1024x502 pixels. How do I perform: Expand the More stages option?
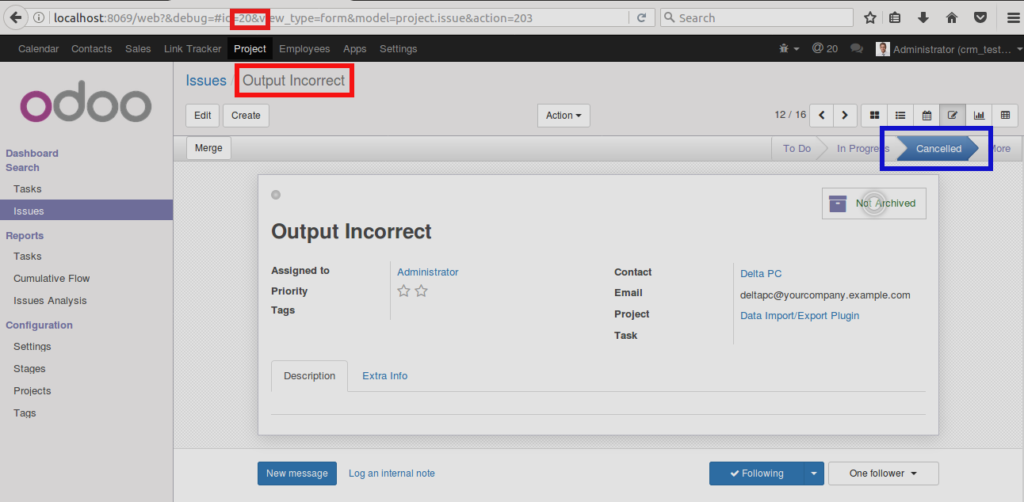(x=1002, y=148)
